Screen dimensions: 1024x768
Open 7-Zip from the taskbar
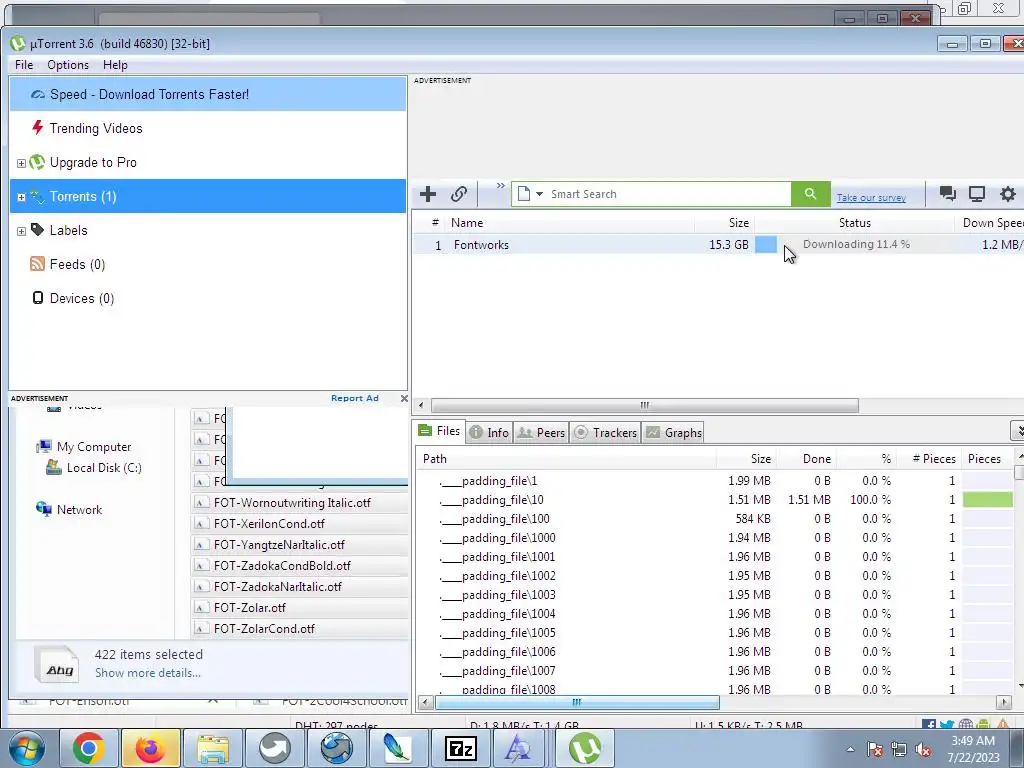click(x=460, y=748)
